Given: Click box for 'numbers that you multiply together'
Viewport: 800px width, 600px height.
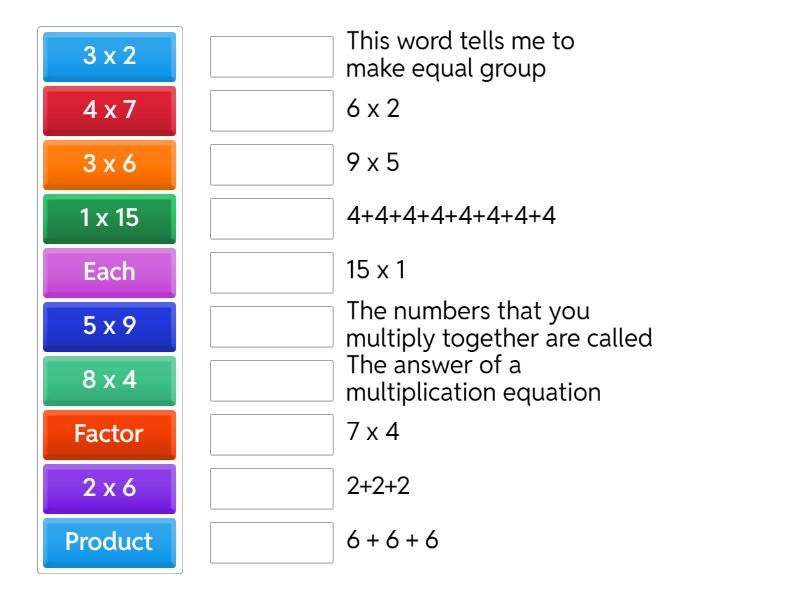Looking at the screenshot, I should point(271,327).
